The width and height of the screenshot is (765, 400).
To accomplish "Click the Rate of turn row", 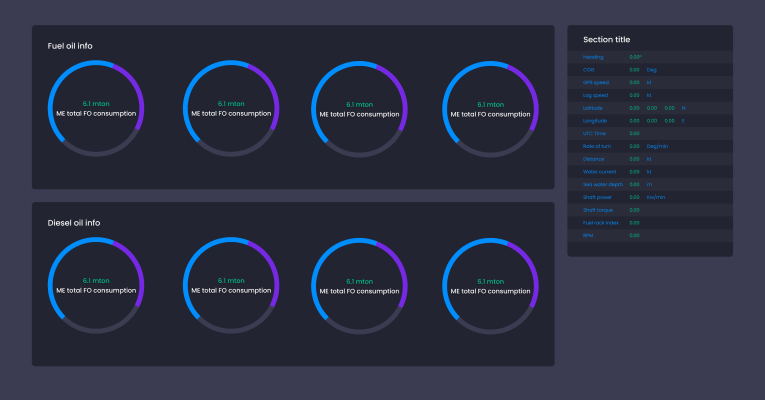I will [649, 146].
